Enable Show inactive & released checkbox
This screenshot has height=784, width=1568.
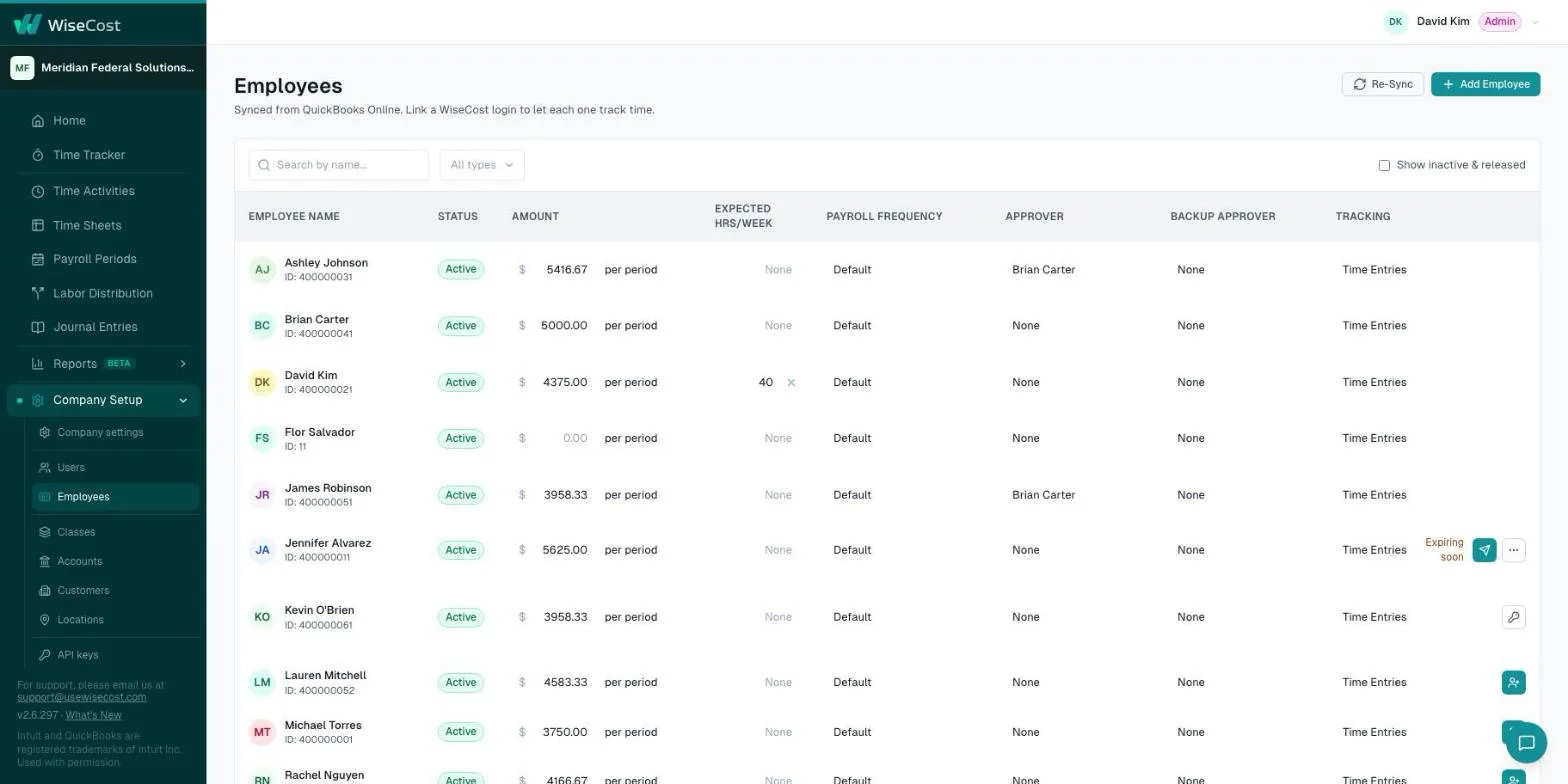pos(1384,166)
